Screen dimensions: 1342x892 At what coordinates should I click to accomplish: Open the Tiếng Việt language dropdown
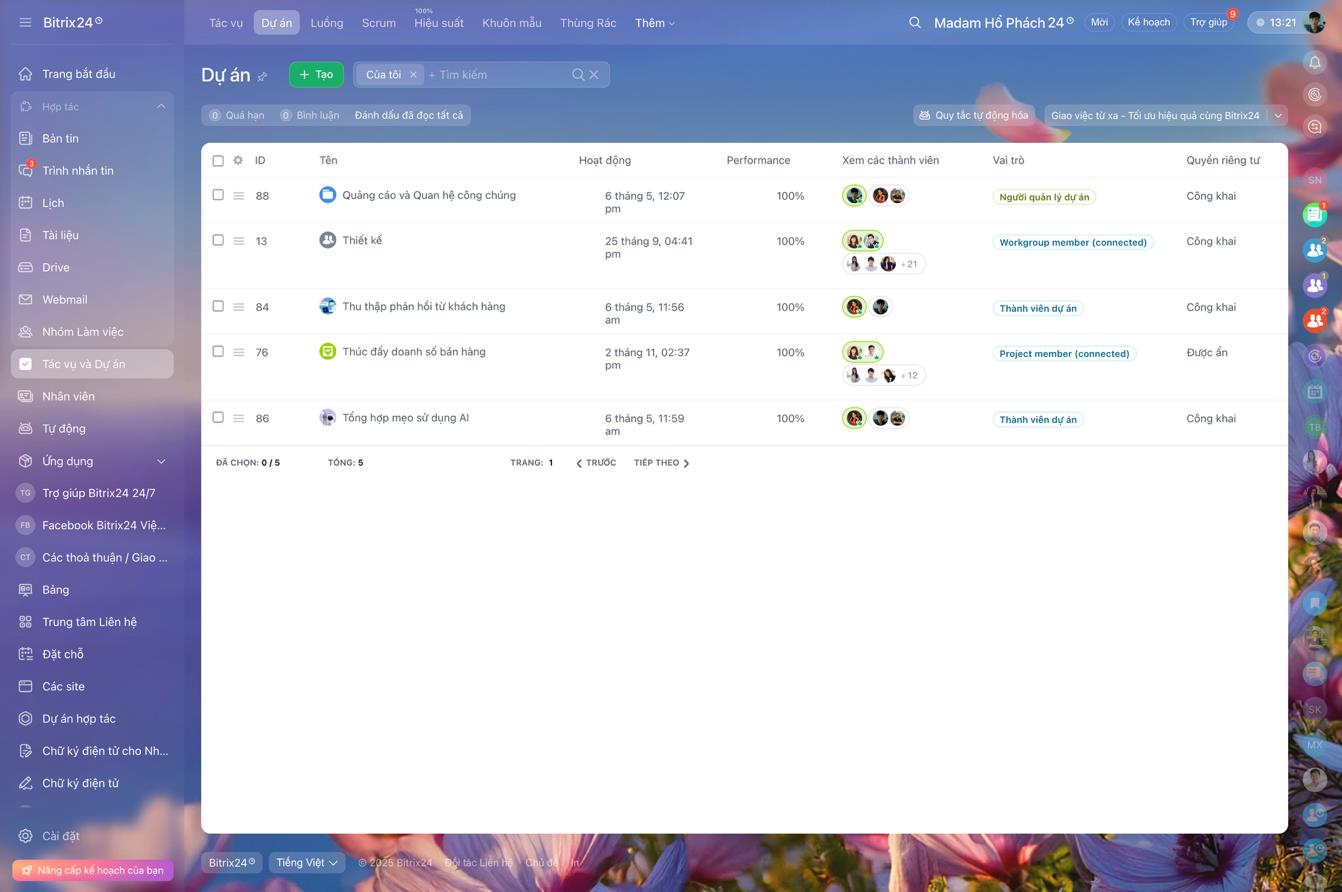pos(306,862)
